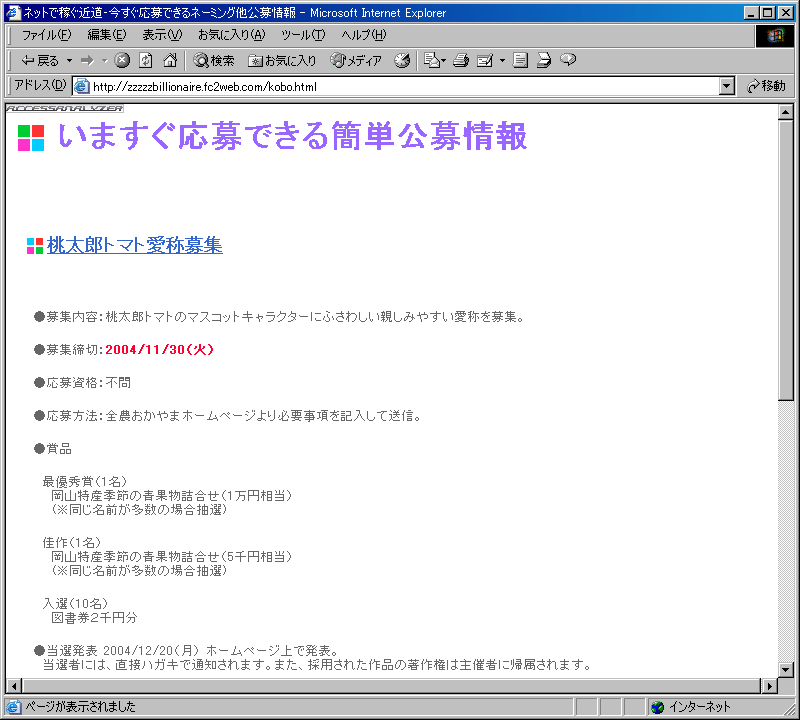Click the Home icon in toolbar
The width and height of the screenshot is (800, 720).
coord(170,61)
